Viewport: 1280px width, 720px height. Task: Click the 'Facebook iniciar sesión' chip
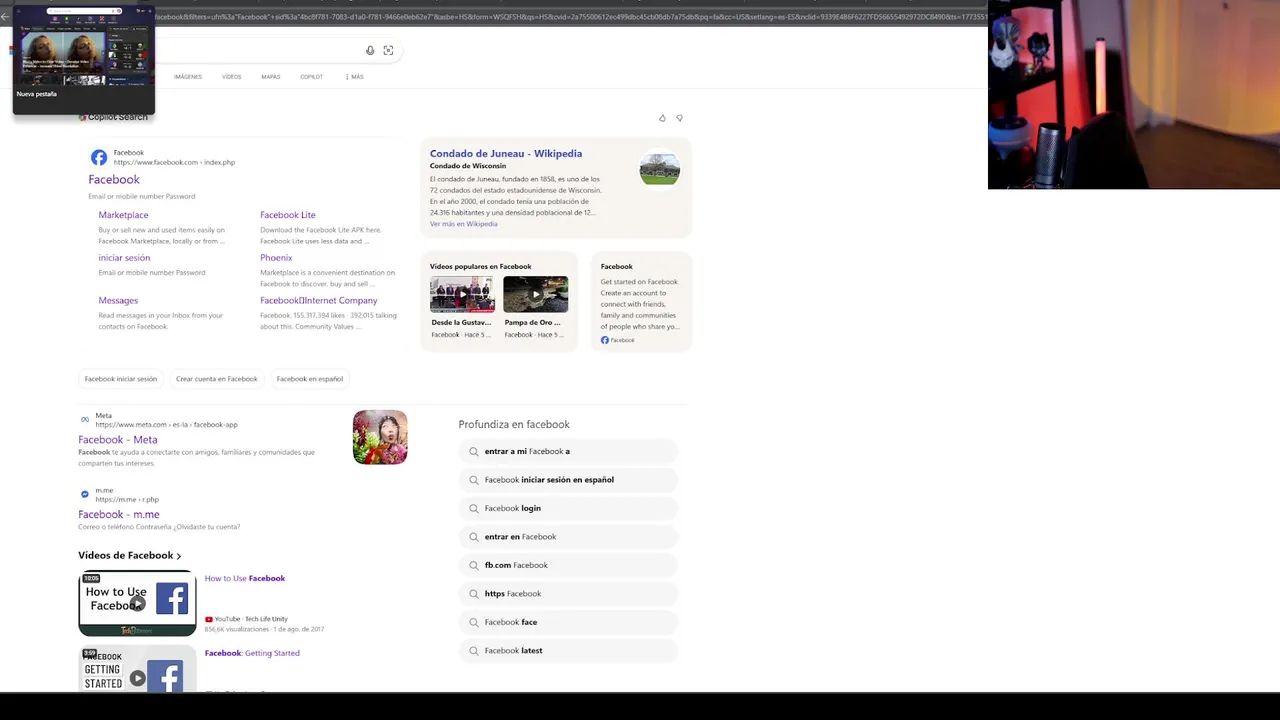tap(121, 379)
